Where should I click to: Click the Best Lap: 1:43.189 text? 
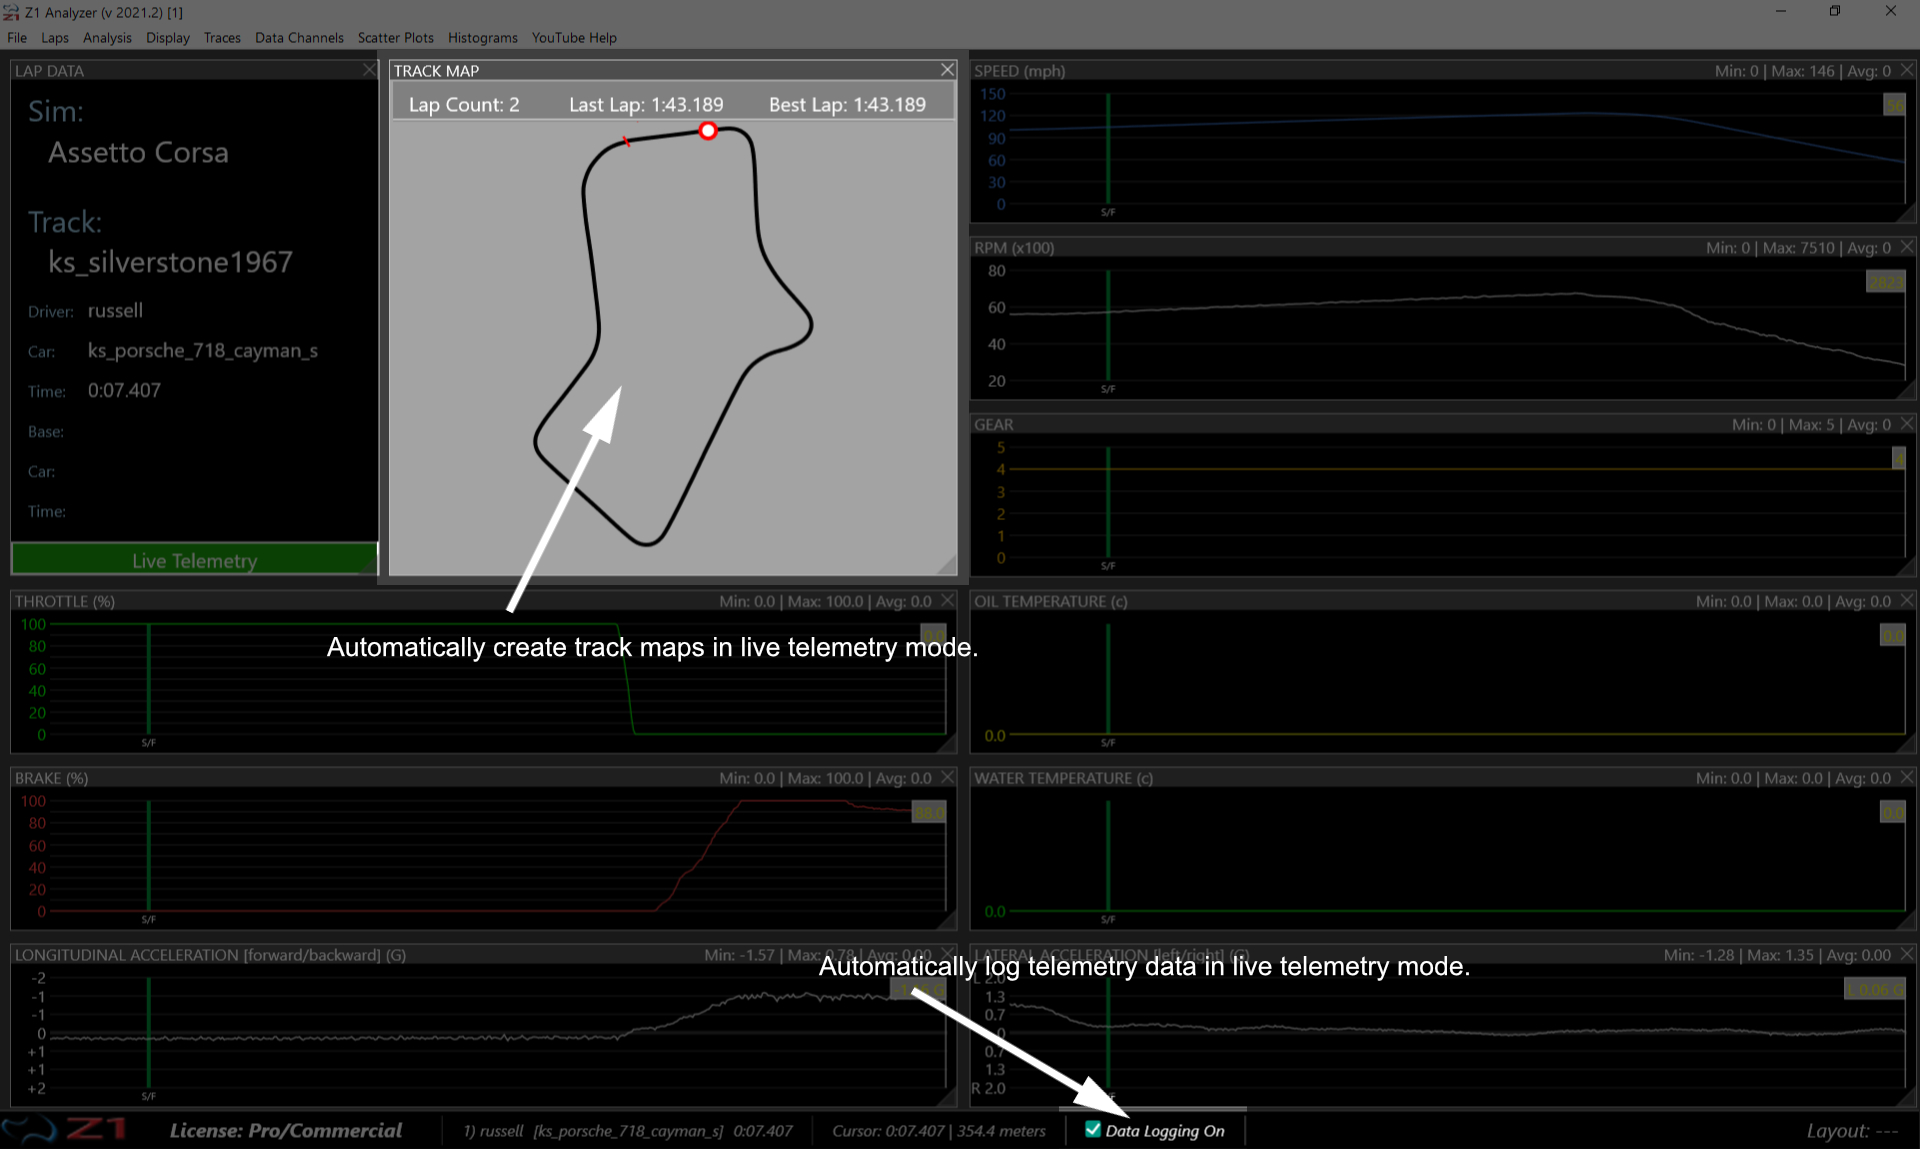click(847, 104)
